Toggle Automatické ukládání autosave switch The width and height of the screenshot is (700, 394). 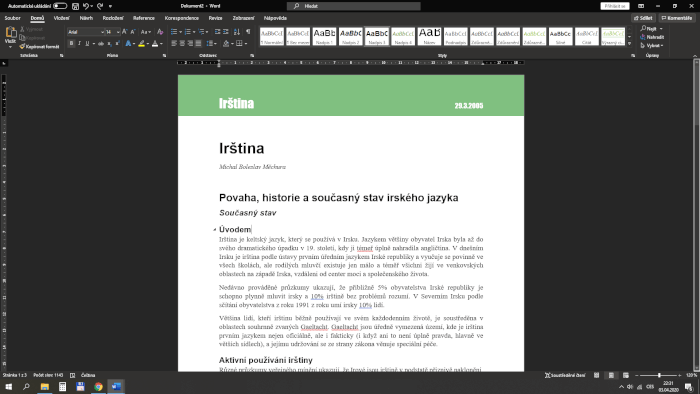pos(60,6)
